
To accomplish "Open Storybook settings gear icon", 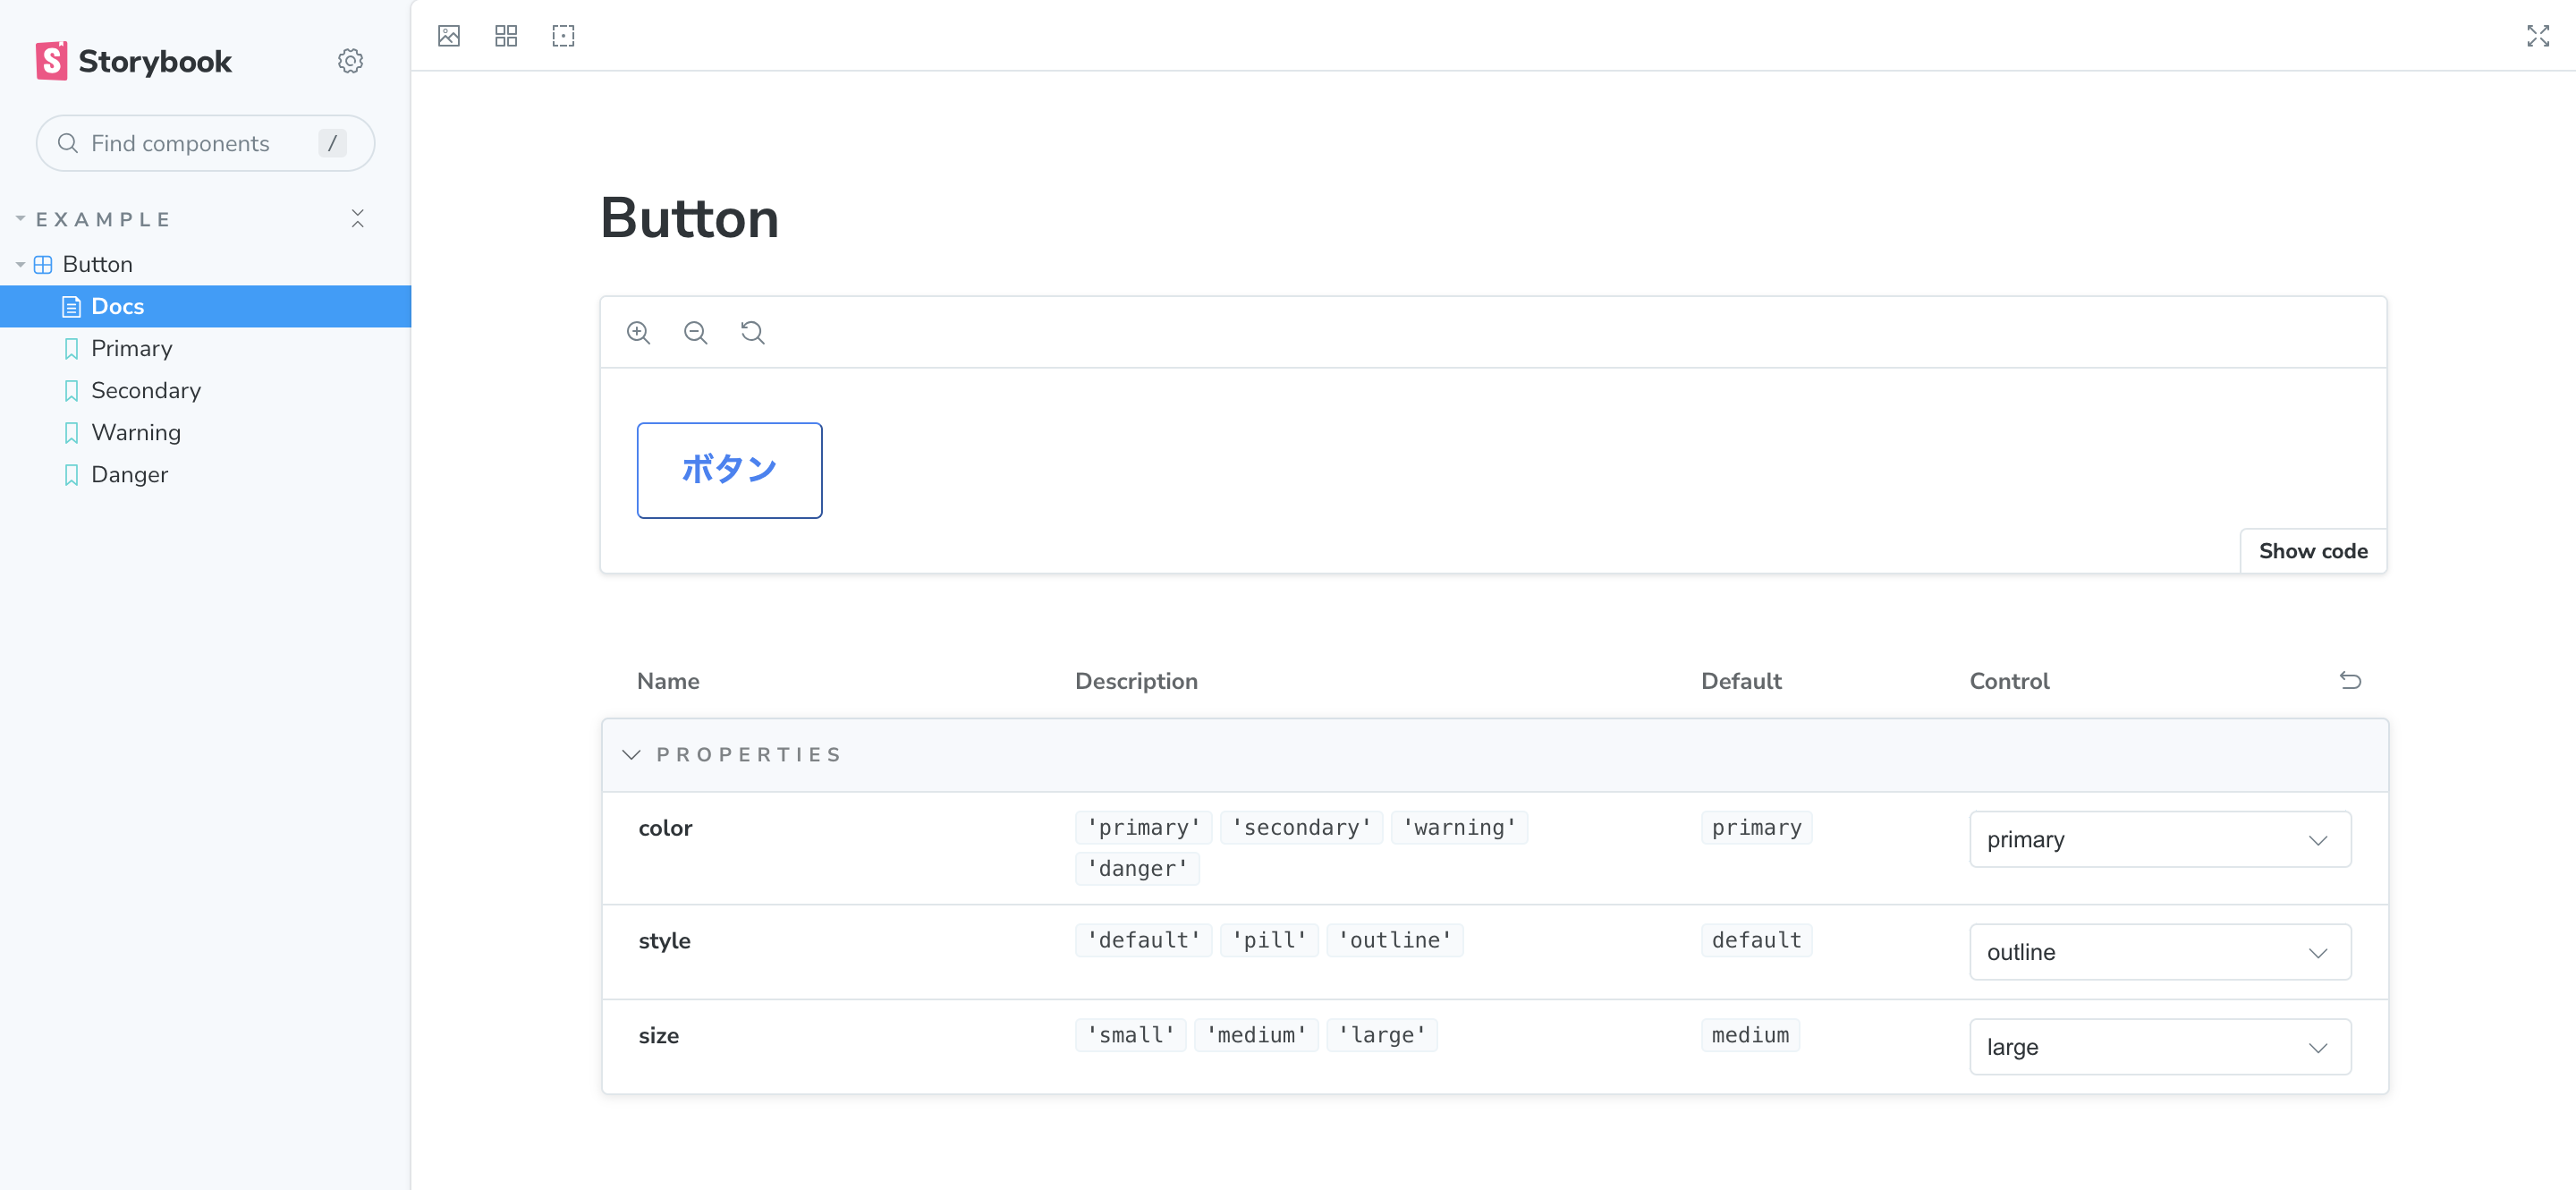I will 350,61.
